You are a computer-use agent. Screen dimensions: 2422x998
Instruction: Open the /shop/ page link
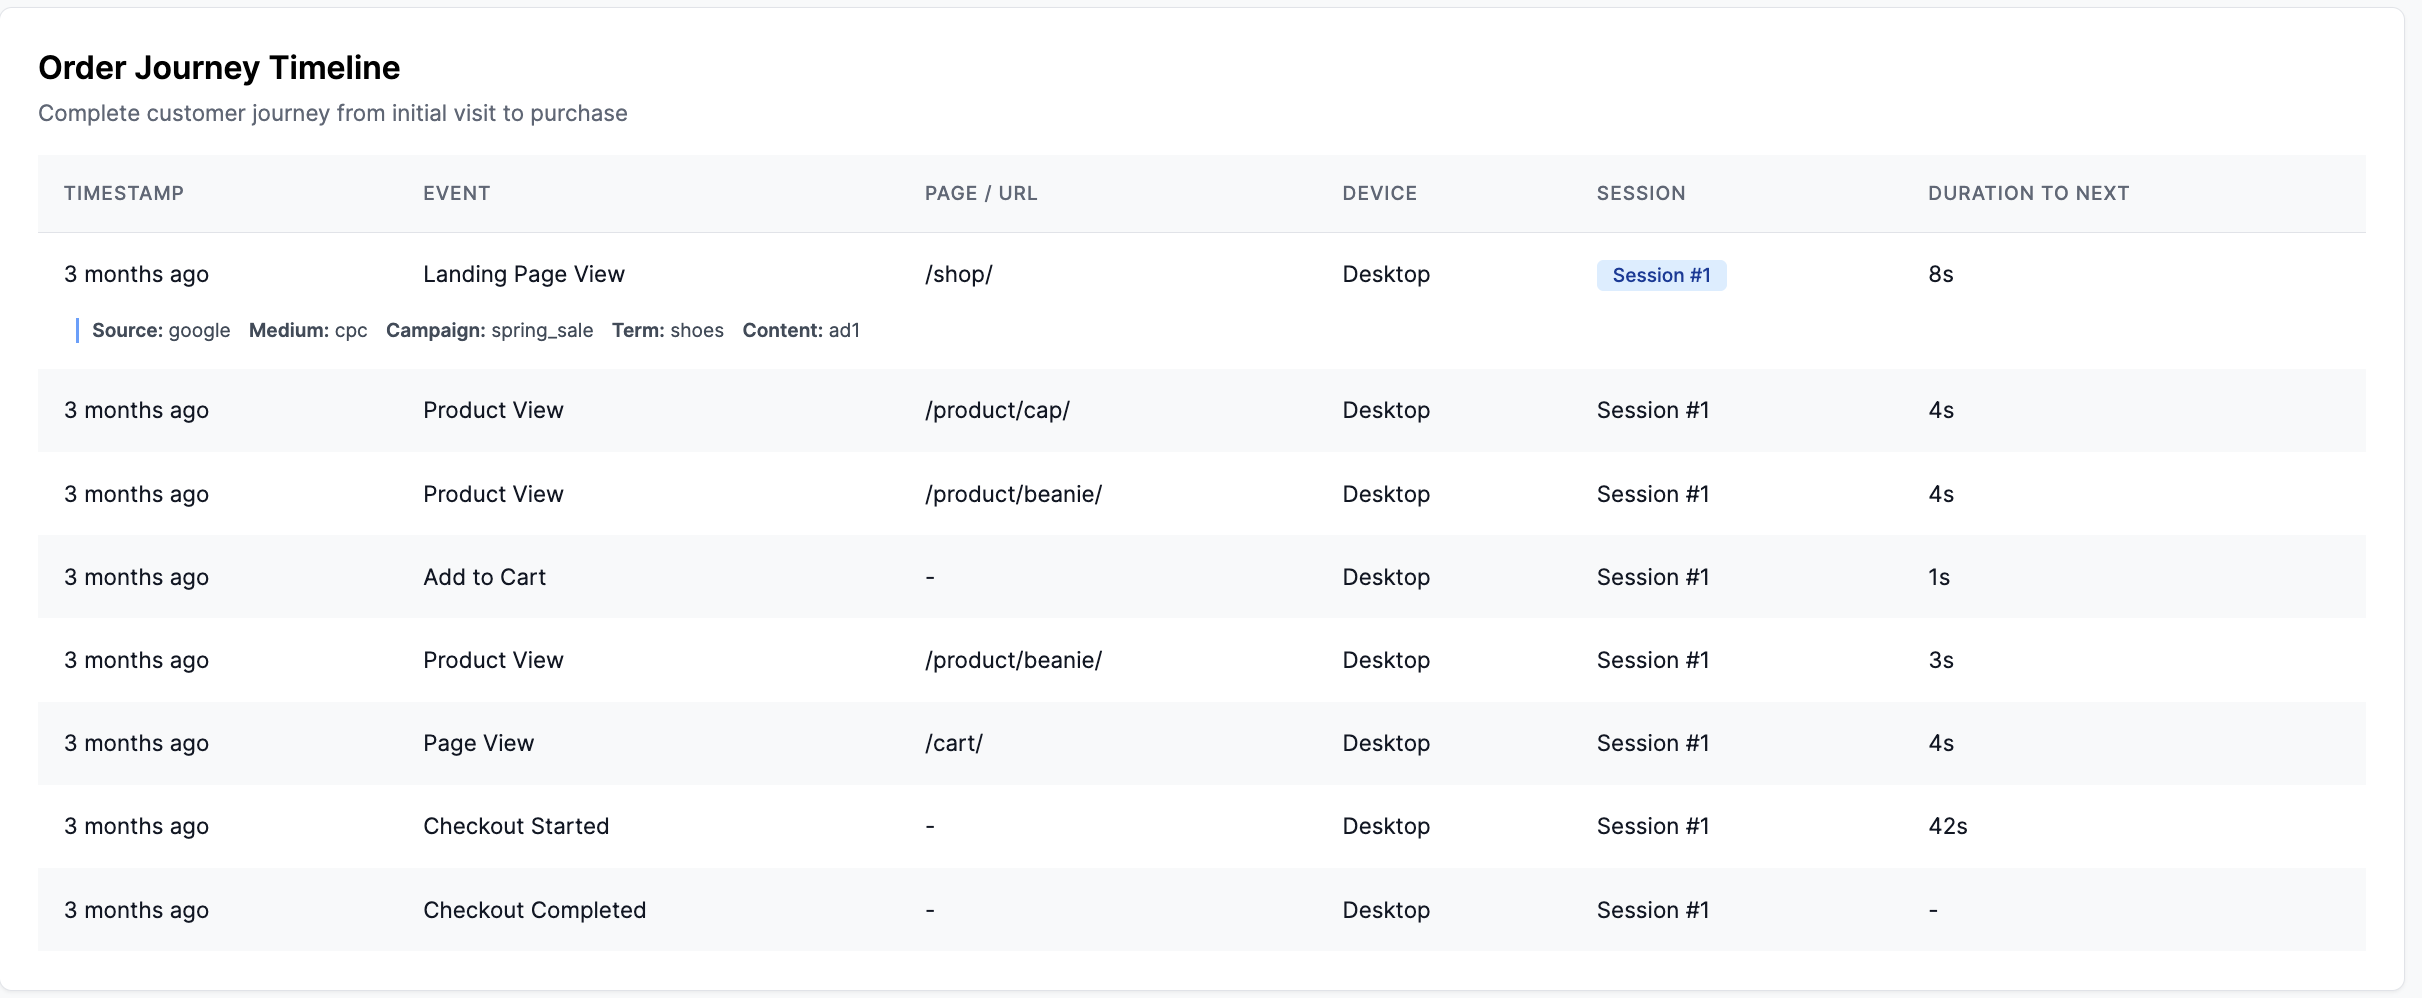coord(957,274)
